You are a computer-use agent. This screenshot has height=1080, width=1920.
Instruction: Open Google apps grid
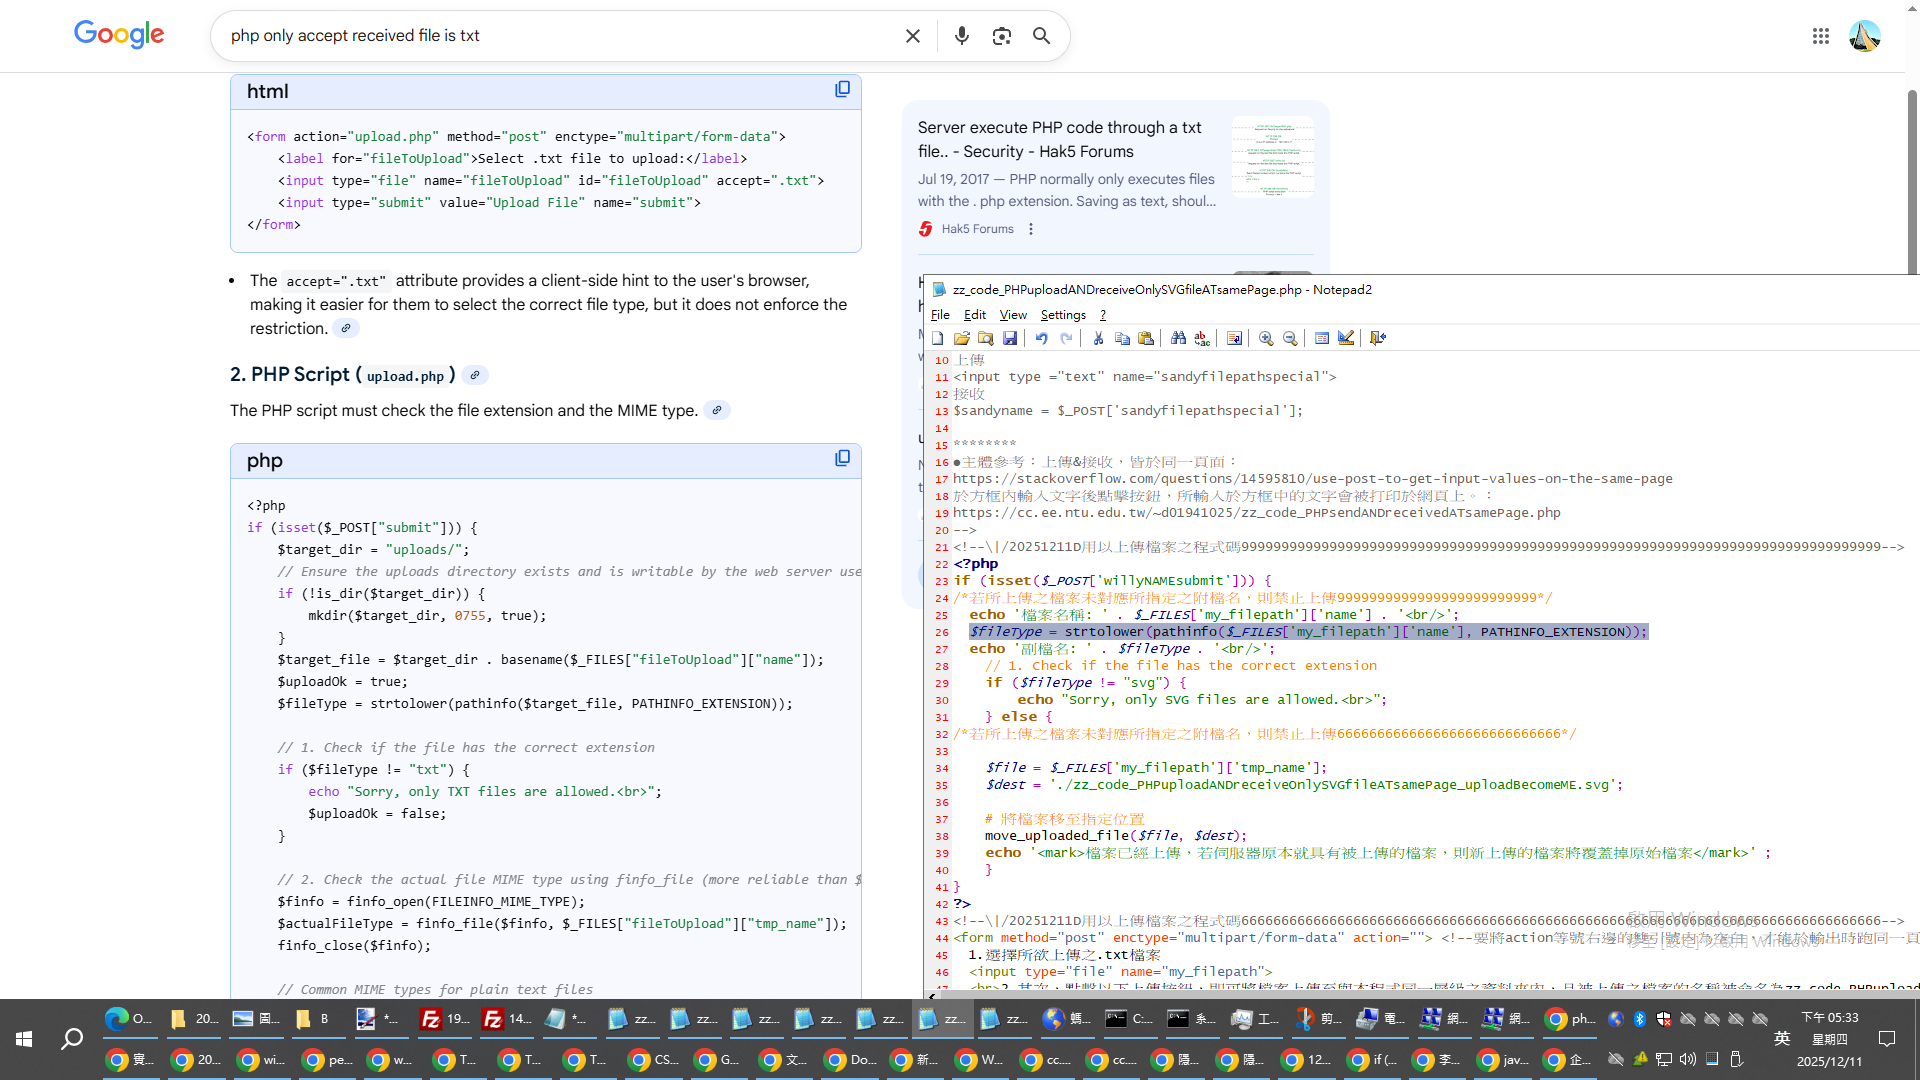click(1820, 36)
